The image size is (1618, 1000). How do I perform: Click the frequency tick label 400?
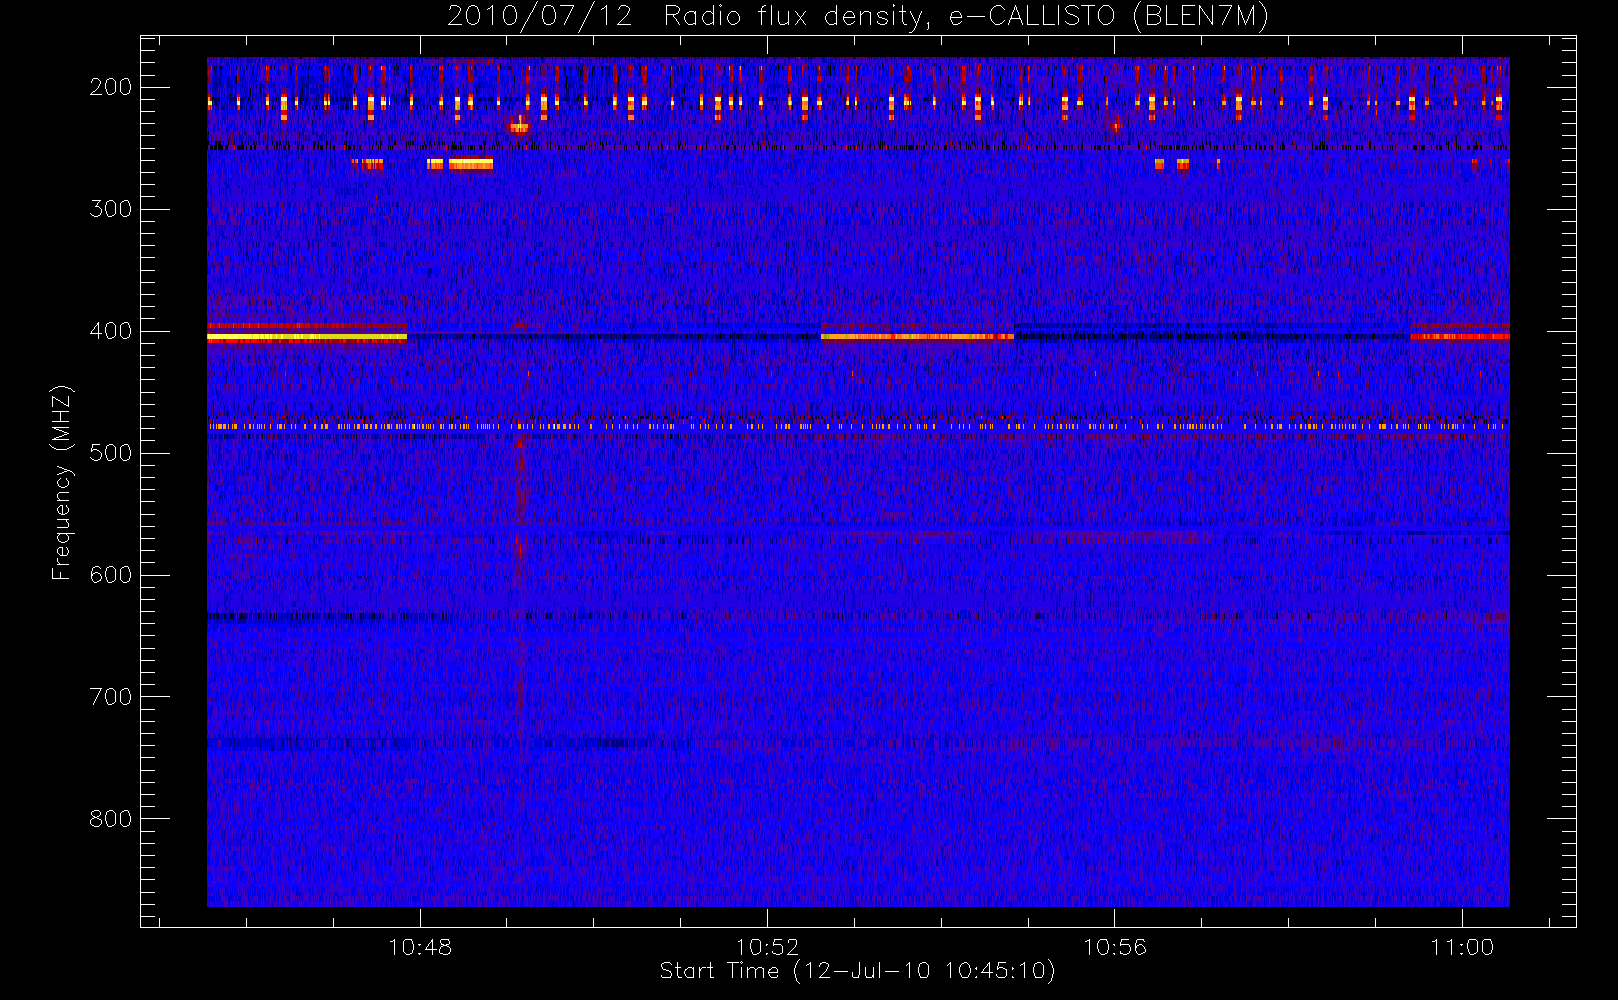click(111, 331)
